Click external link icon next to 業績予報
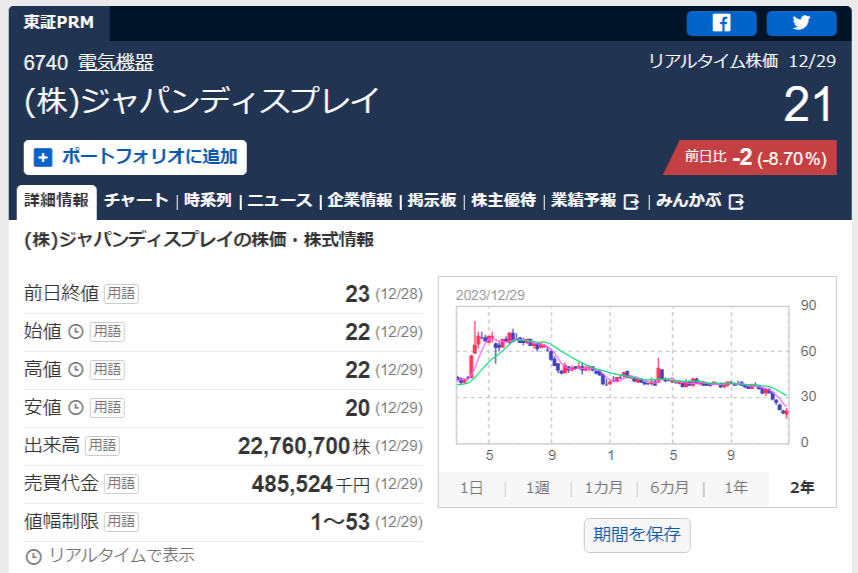Viewport: 858px width, 573px height. [631, 201]
